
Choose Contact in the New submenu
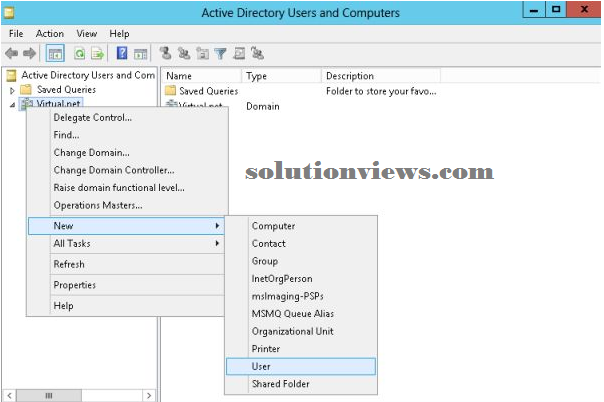coord(301,243)
